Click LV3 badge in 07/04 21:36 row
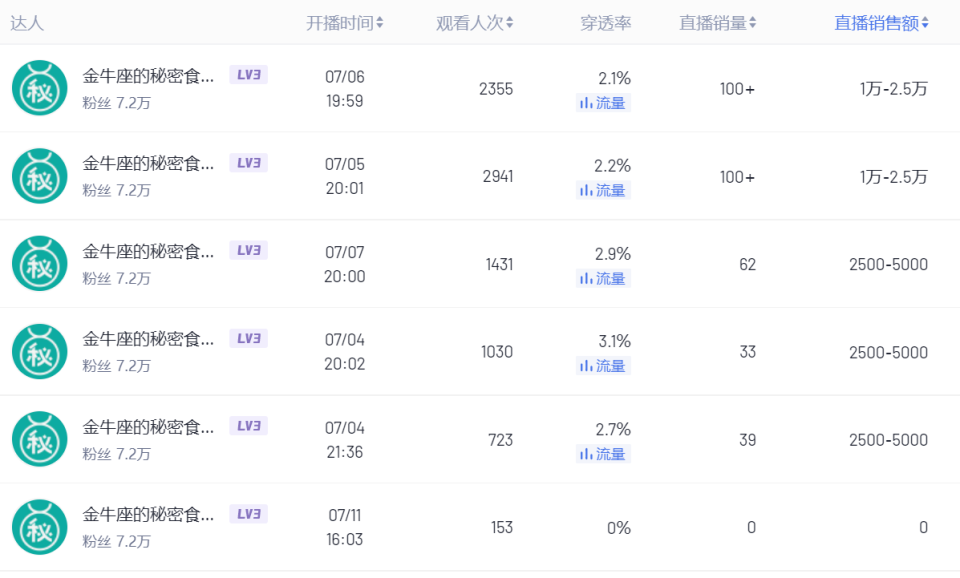Image resolution: width=960 pixels, height=578 pixels. point(249,426)
